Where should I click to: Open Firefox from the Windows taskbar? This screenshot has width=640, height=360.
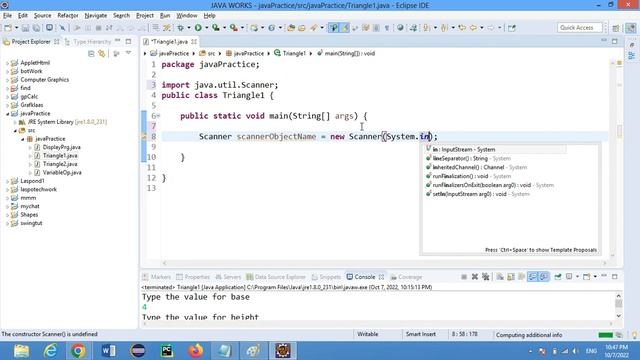(196, 351)
